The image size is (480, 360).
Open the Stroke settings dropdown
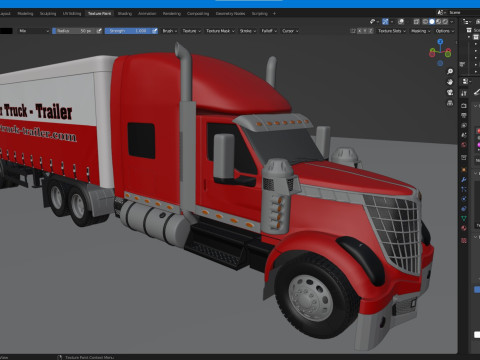click(x=248, y=31)
